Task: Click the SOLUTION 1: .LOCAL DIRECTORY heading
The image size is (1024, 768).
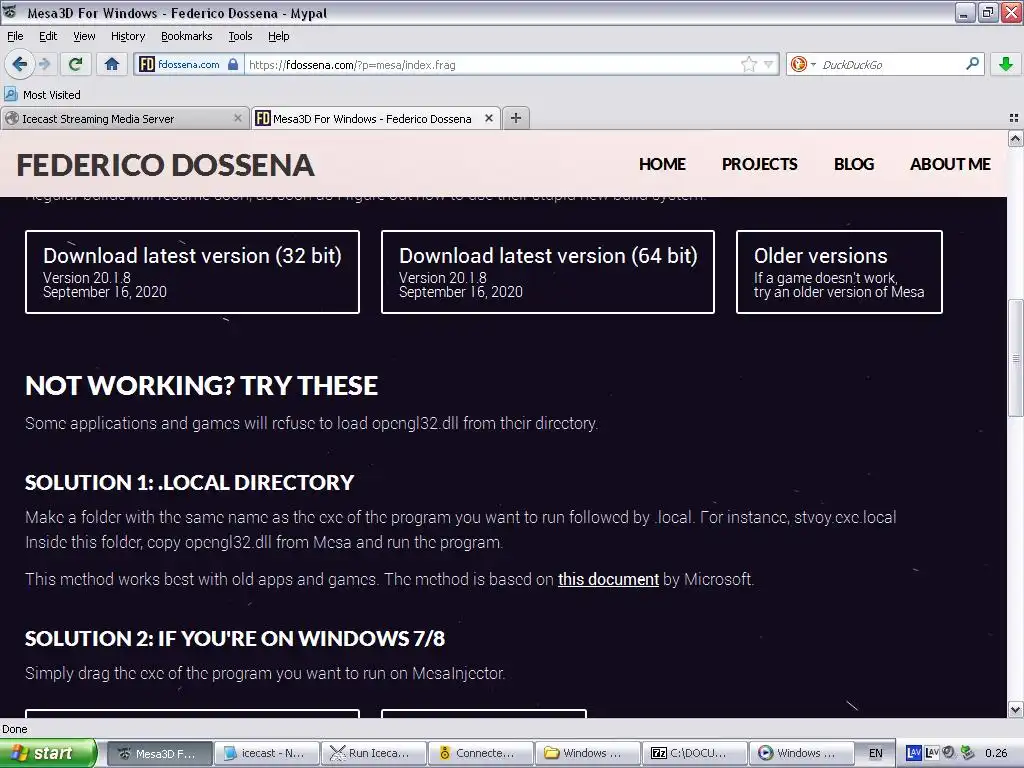Action: coord(189,483)
